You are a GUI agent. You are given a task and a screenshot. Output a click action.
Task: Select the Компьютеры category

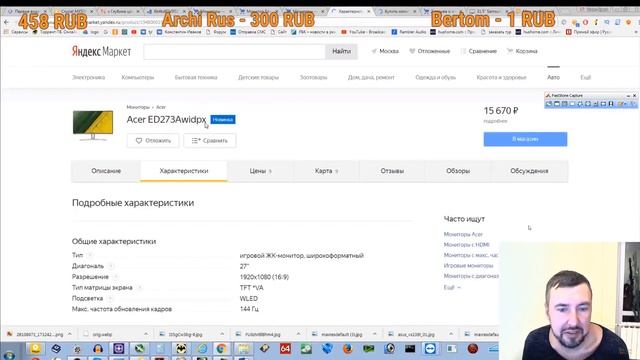click(138, 77)
